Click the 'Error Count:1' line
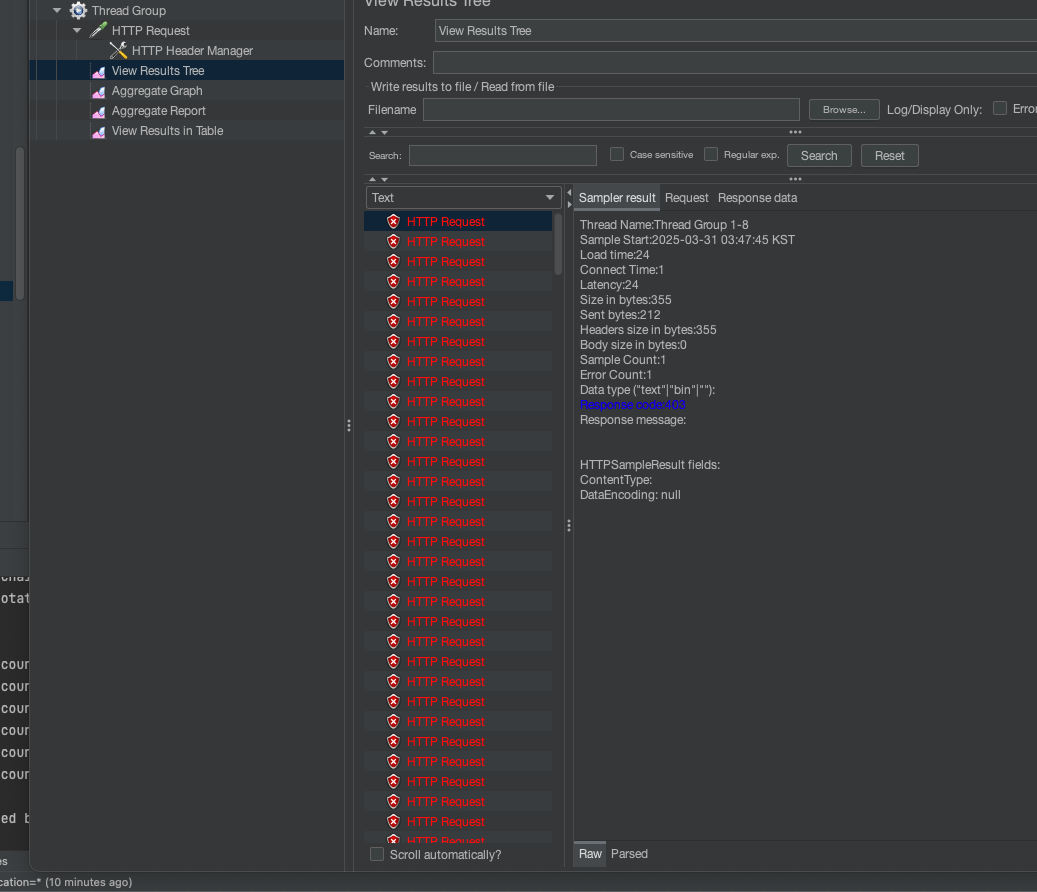 616,375
